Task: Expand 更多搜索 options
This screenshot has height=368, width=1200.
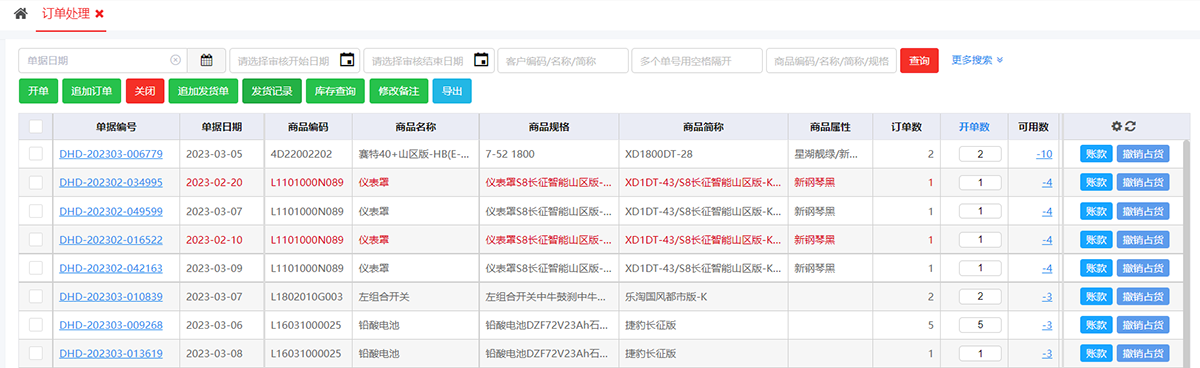Action: pyautogui.click(x=977, y=60)
